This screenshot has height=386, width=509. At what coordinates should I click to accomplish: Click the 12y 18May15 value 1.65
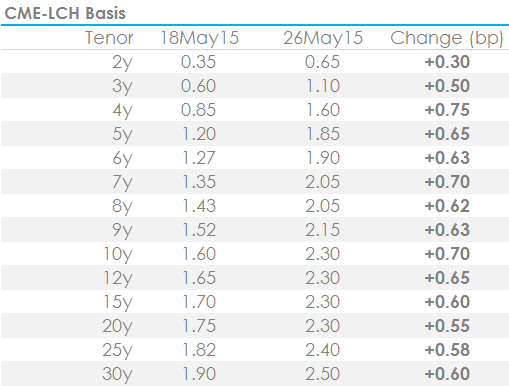point(199,278)
